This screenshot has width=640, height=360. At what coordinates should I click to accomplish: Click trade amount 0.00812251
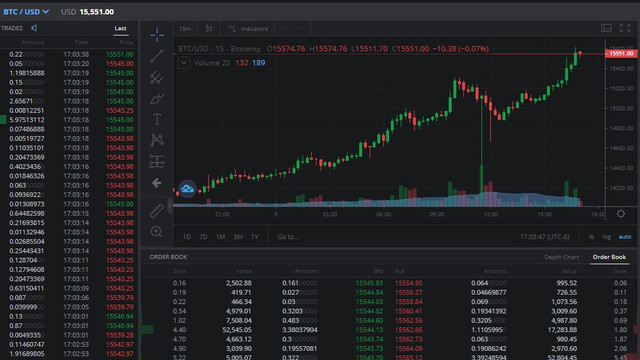tap(27, 111)
